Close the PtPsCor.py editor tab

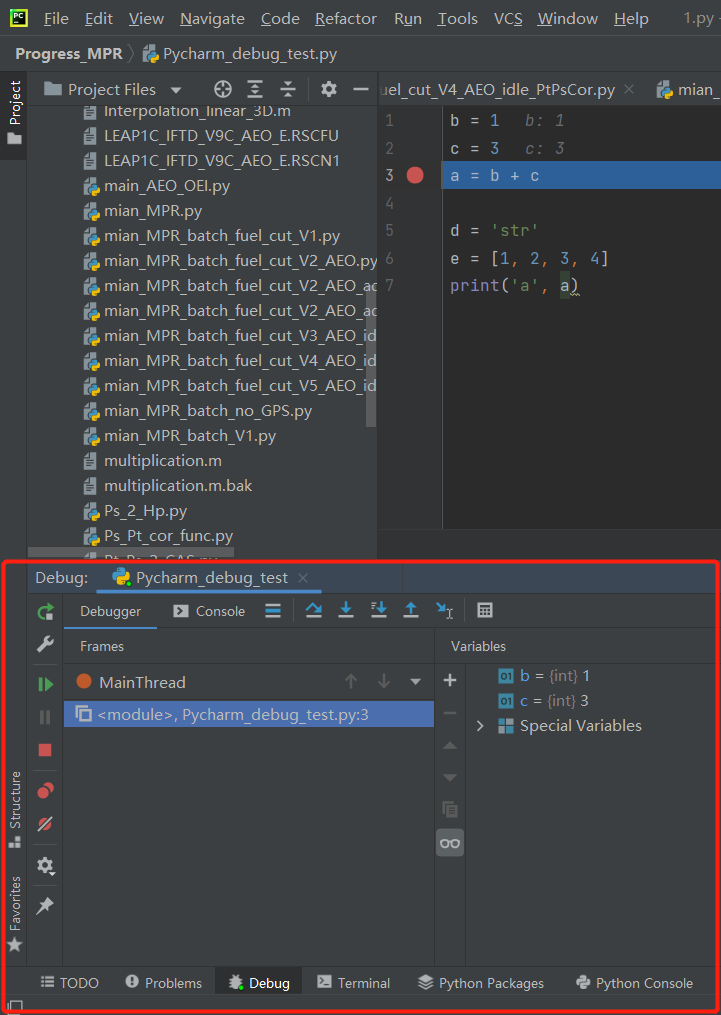(x=628, y=89)
